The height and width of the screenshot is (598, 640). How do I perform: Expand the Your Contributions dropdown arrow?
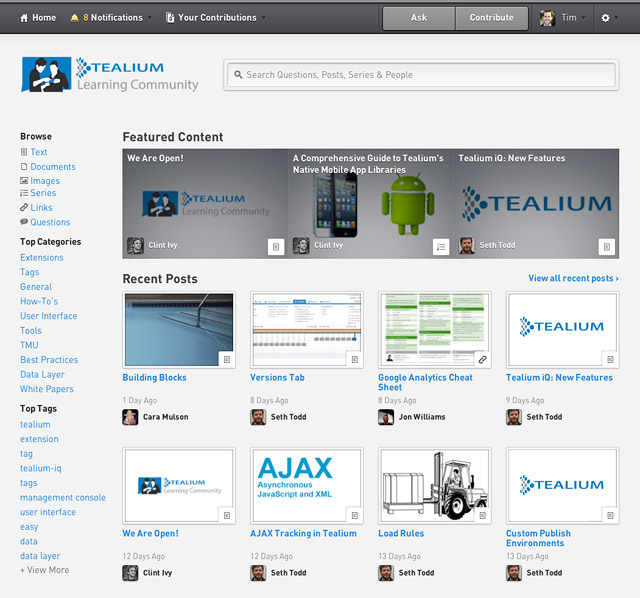pyautogui.click(x=263, y=18)
